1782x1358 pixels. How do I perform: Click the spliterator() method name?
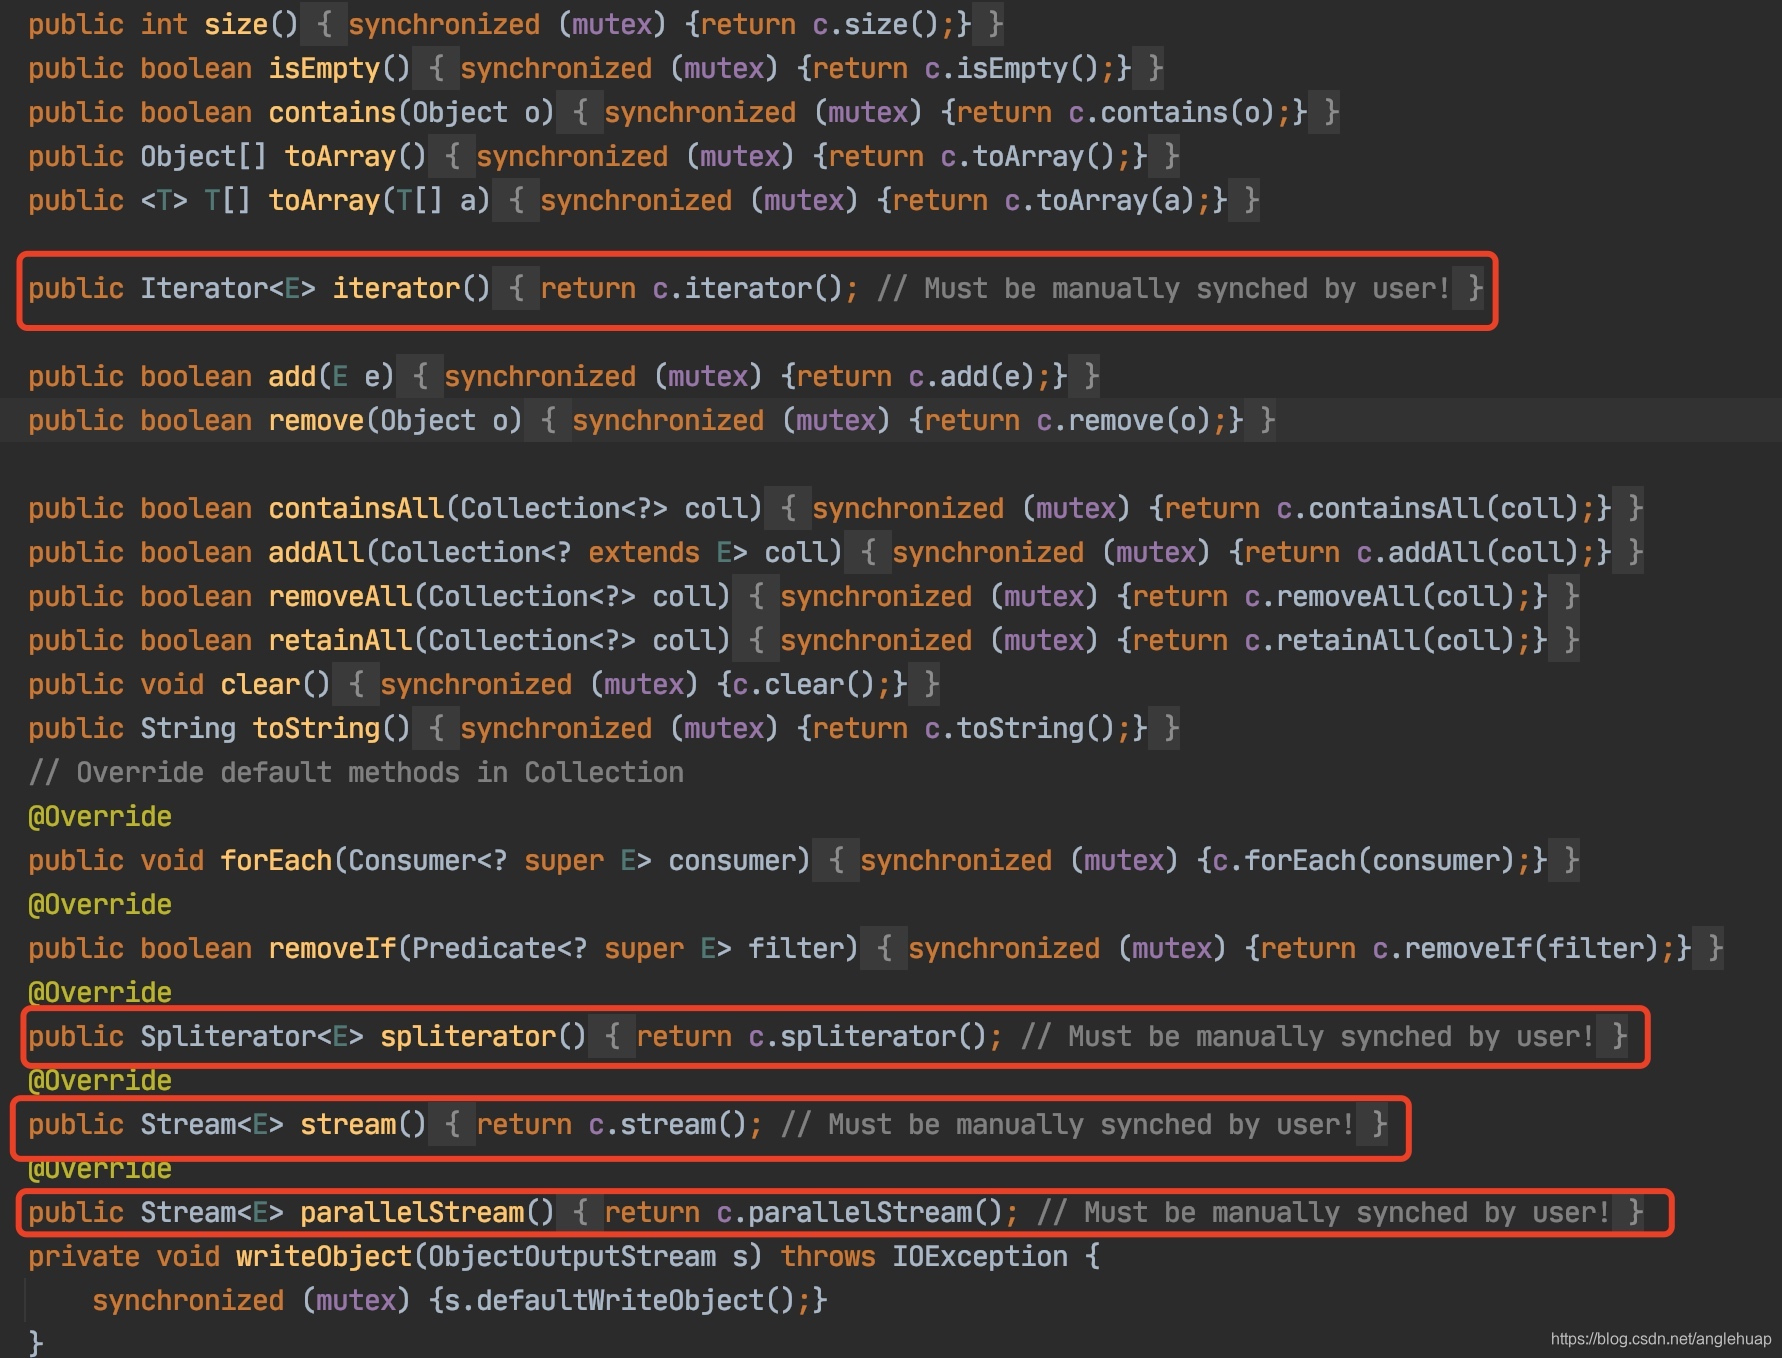(468, 1036)
